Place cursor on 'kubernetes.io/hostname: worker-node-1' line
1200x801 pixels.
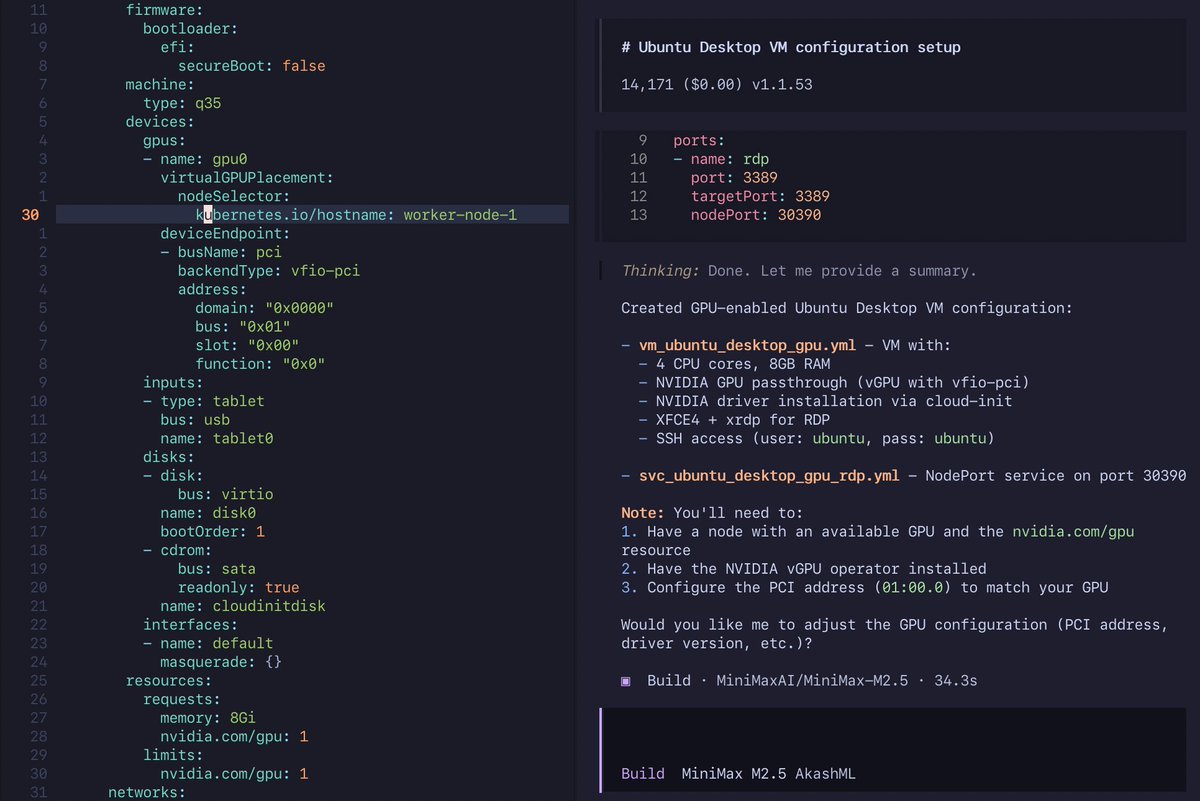[x=356, y=214]
